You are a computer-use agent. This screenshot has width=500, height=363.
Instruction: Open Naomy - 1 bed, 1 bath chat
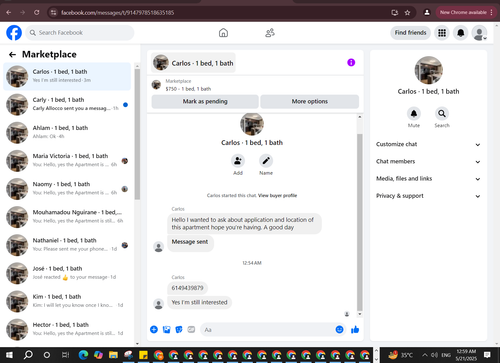[67, 189]
